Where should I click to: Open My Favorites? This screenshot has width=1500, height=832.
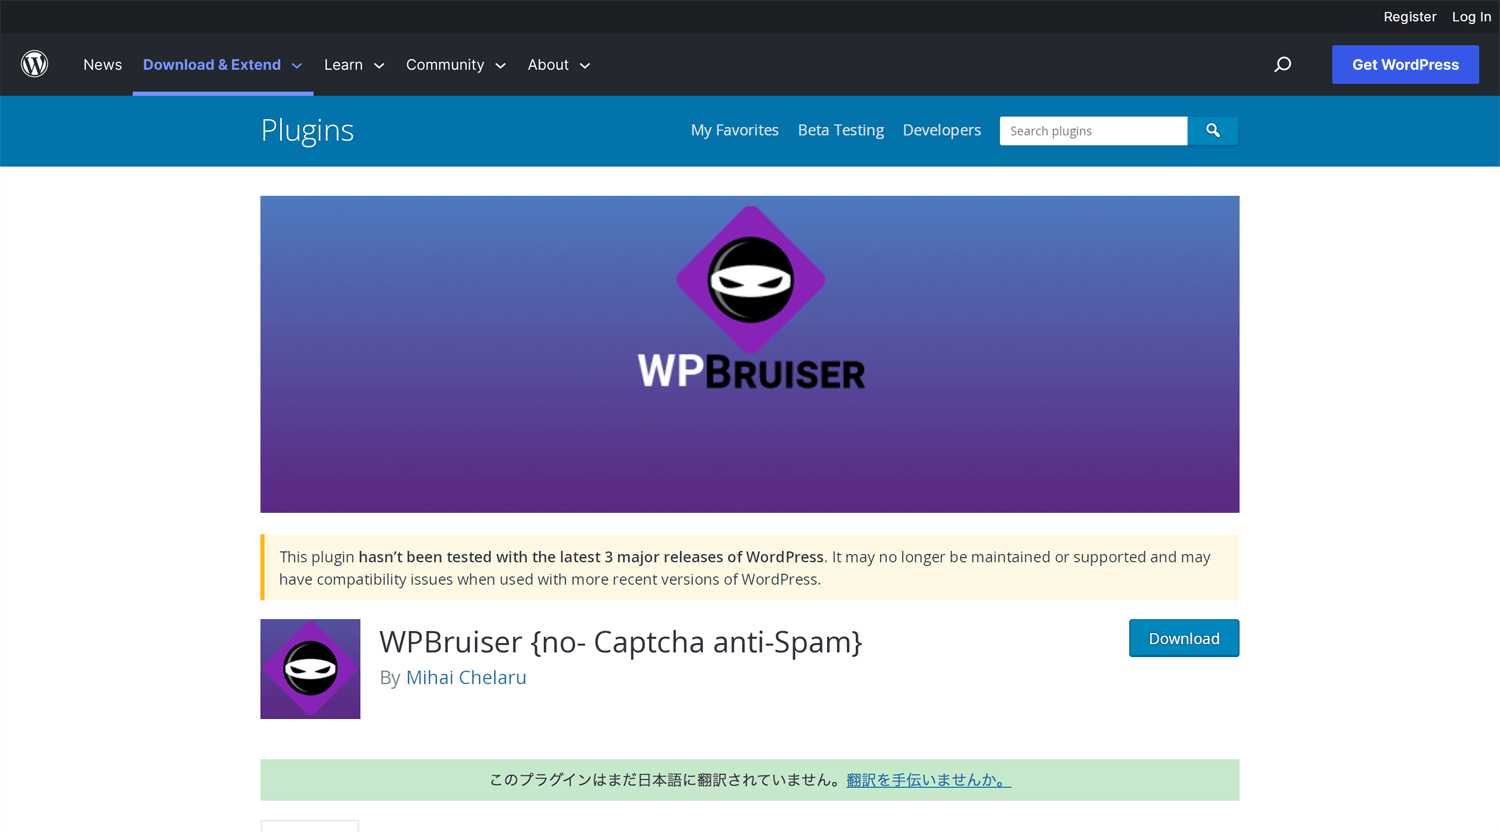pos(735,130)
